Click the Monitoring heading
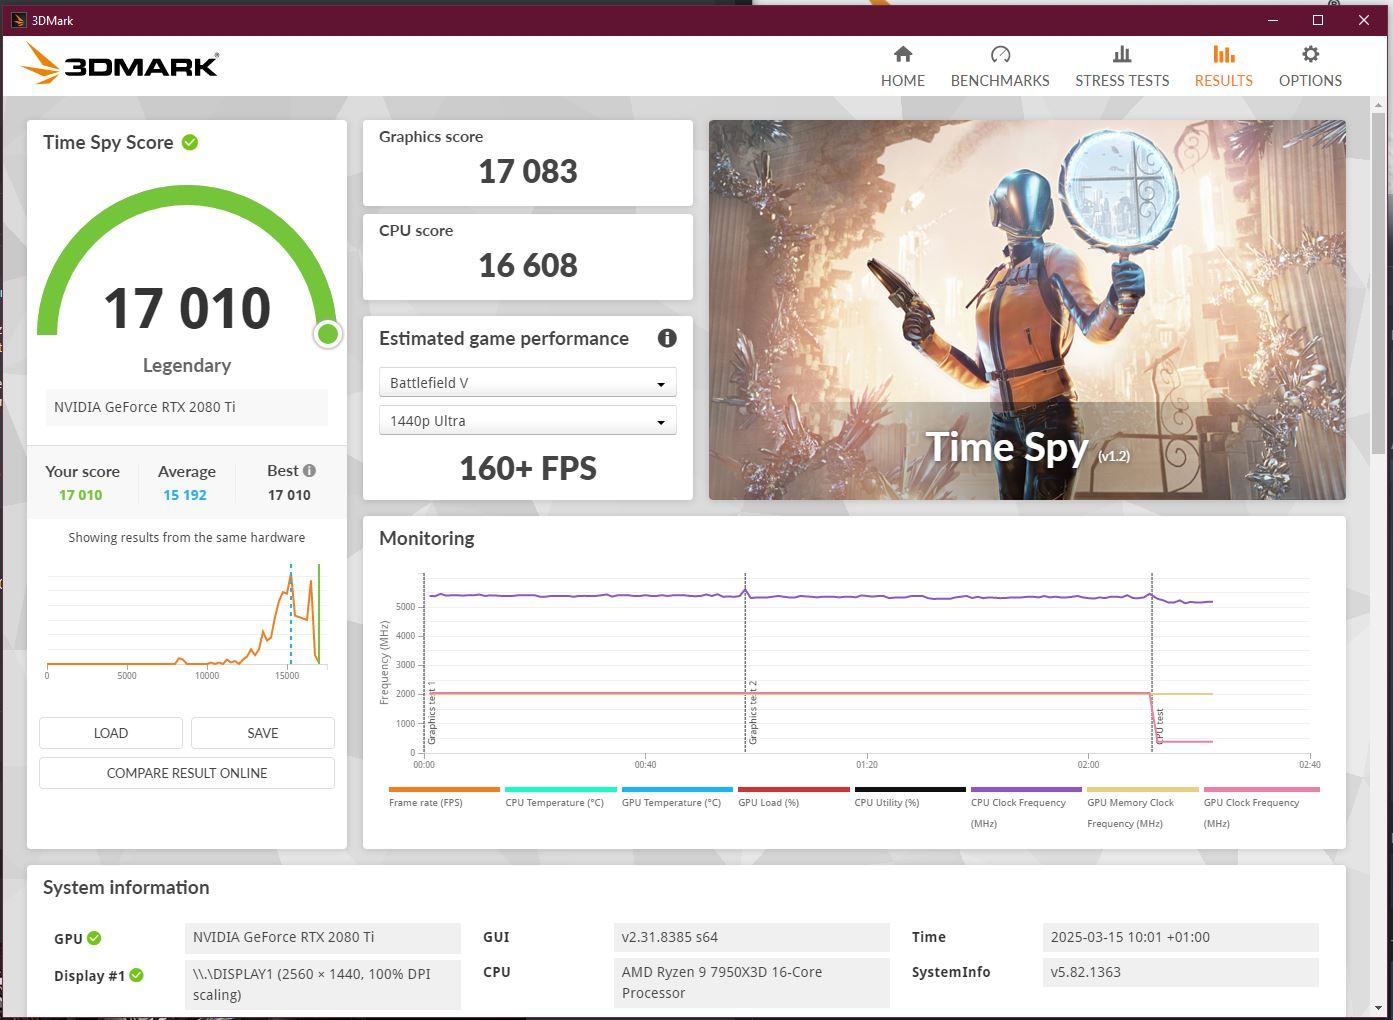The image size is (1393, 1020). point(427,538)
